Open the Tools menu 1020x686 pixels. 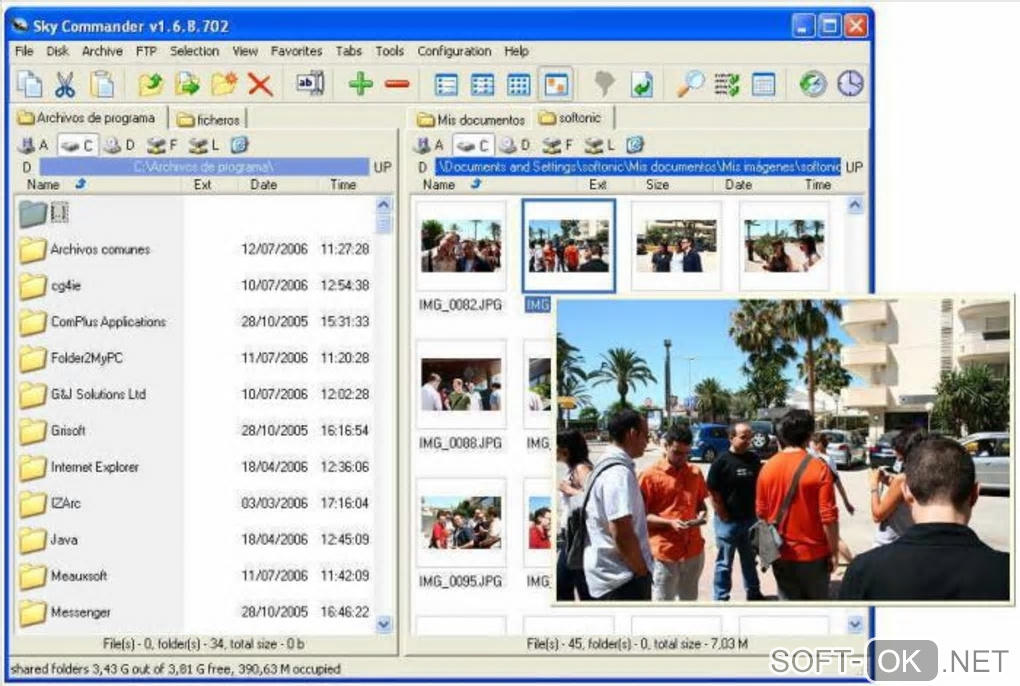click(390, 51)
